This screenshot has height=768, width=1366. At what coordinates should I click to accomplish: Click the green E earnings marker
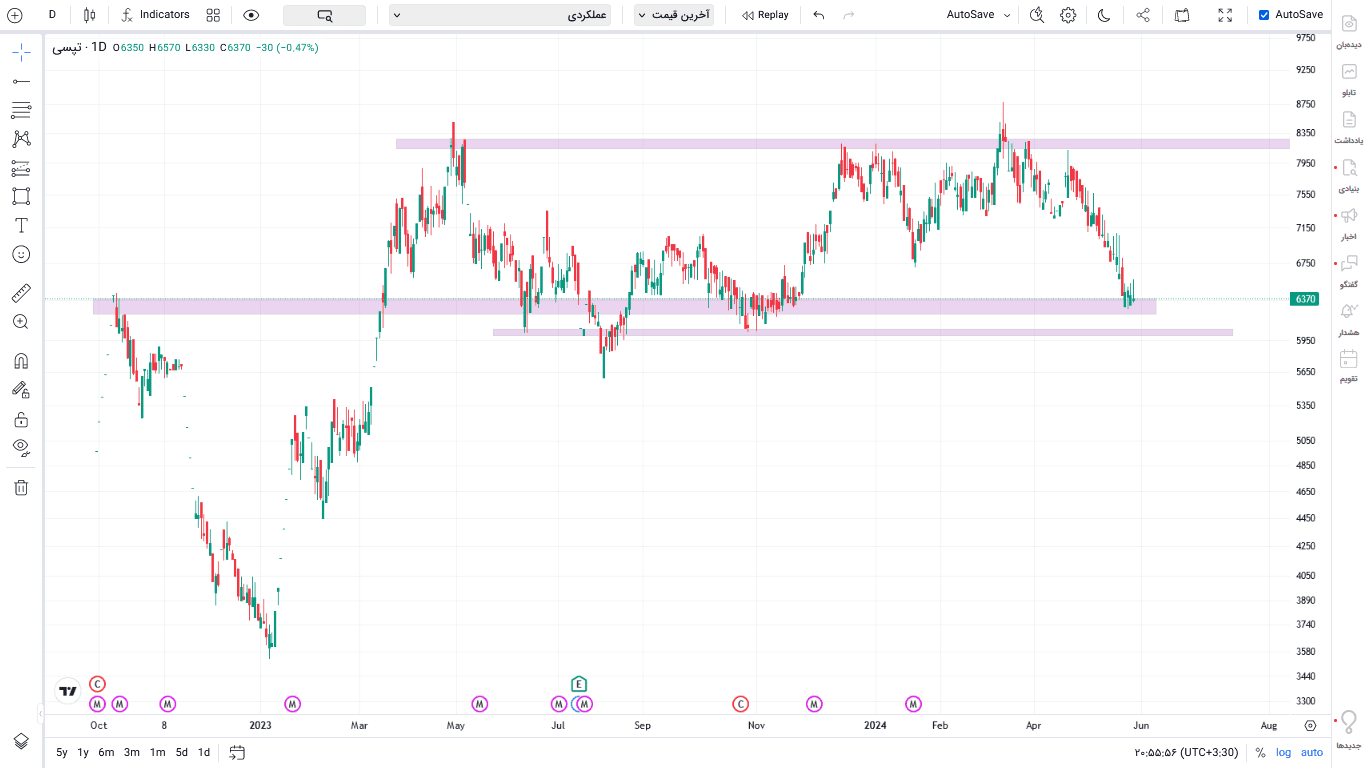(x=578, y=684)
